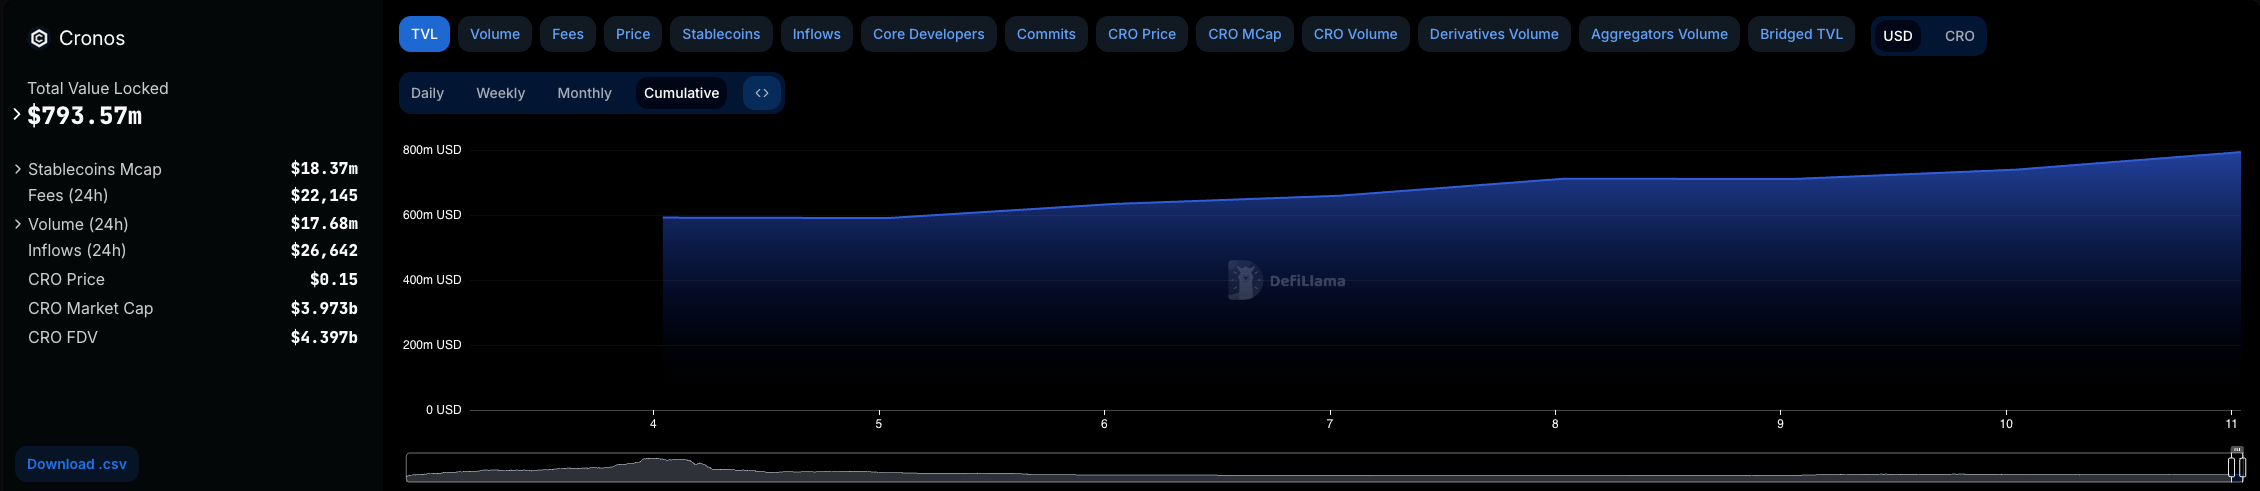Enable the CRO MCap chart metric

(1245, 34)
